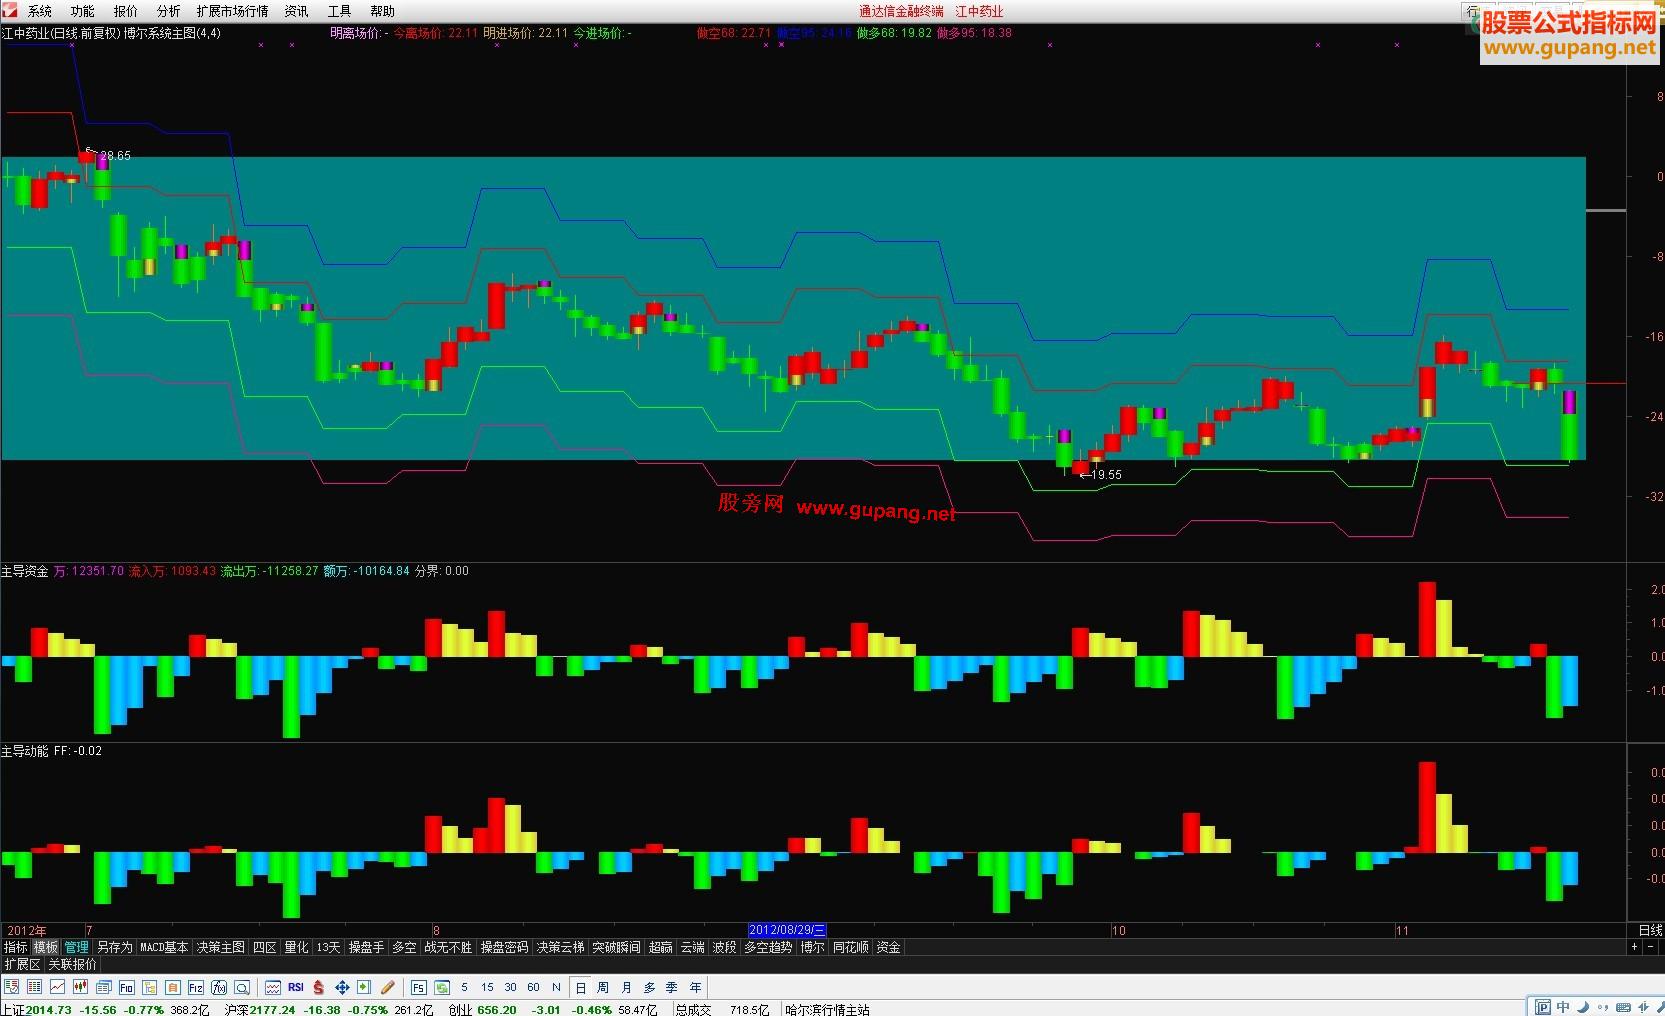Screen dimensions: 1665x1016
Task: Select the 操盘手 template
Action: pos(366,947)
